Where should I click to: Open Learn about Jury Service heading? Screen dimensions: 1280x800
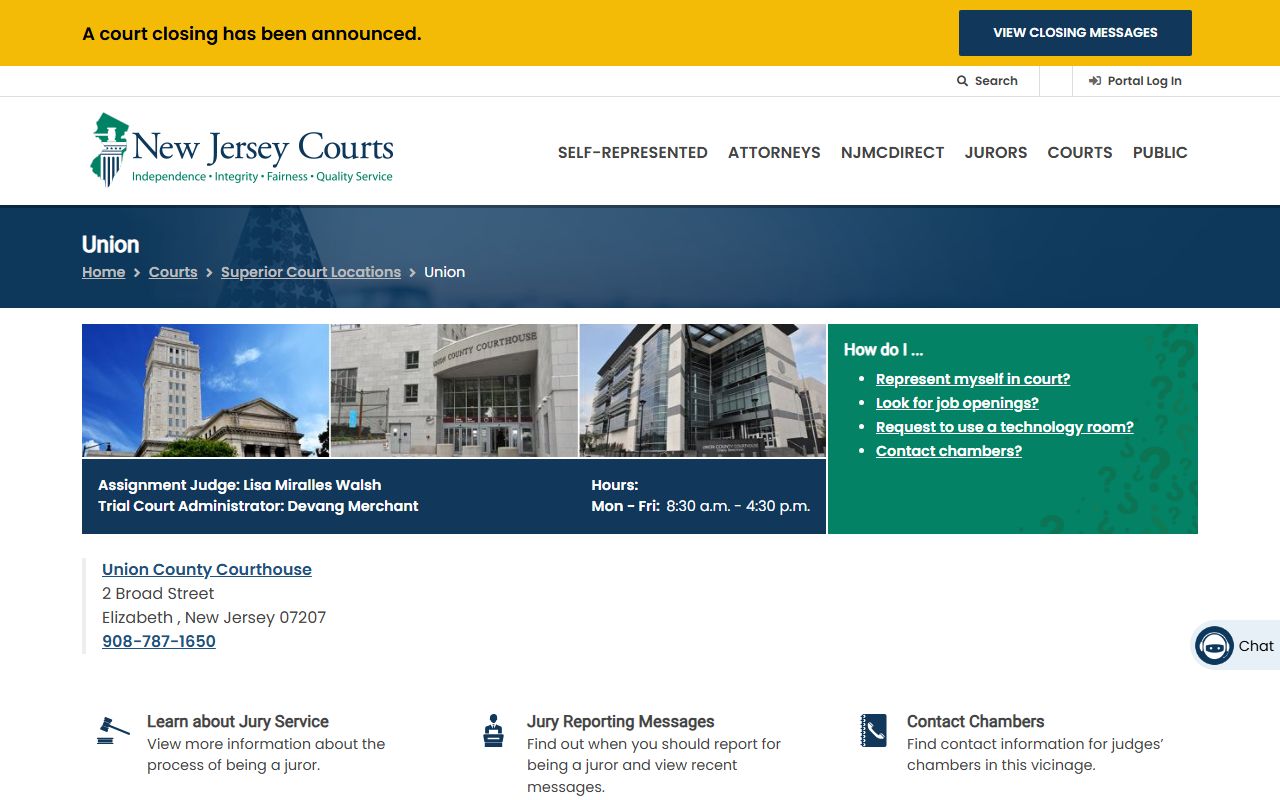coord(238,721)
